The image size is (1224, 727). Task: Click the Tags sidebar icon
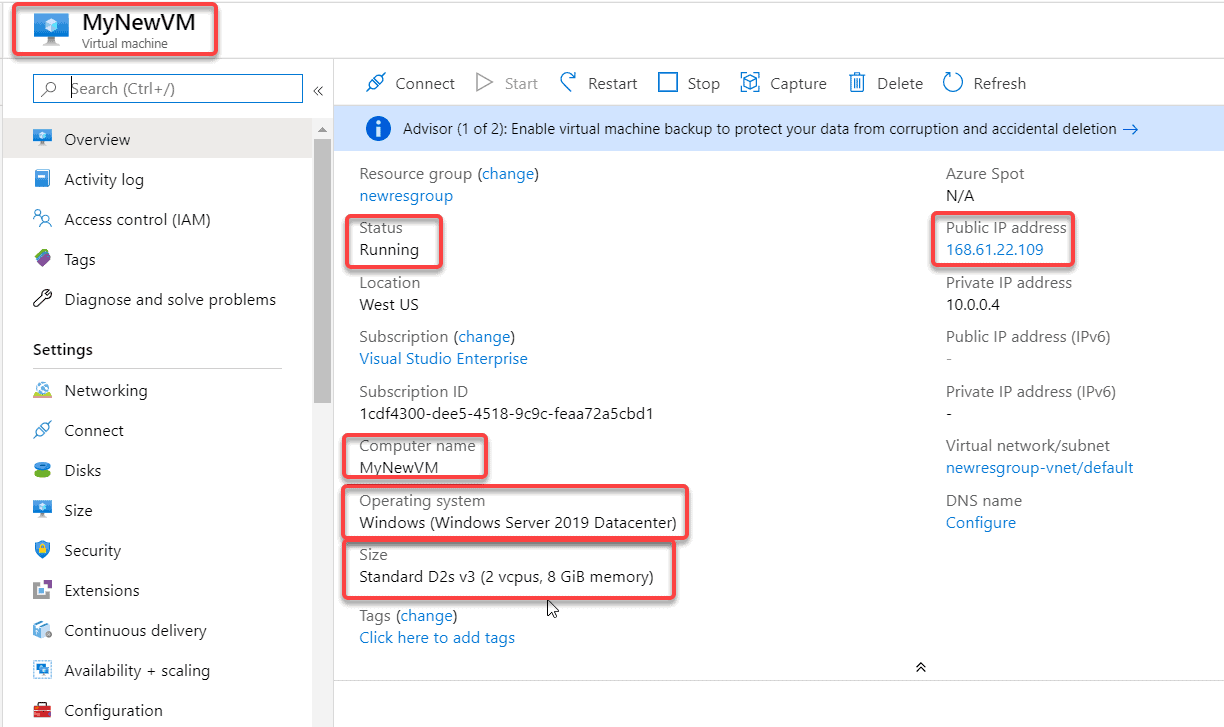[44, 259]
